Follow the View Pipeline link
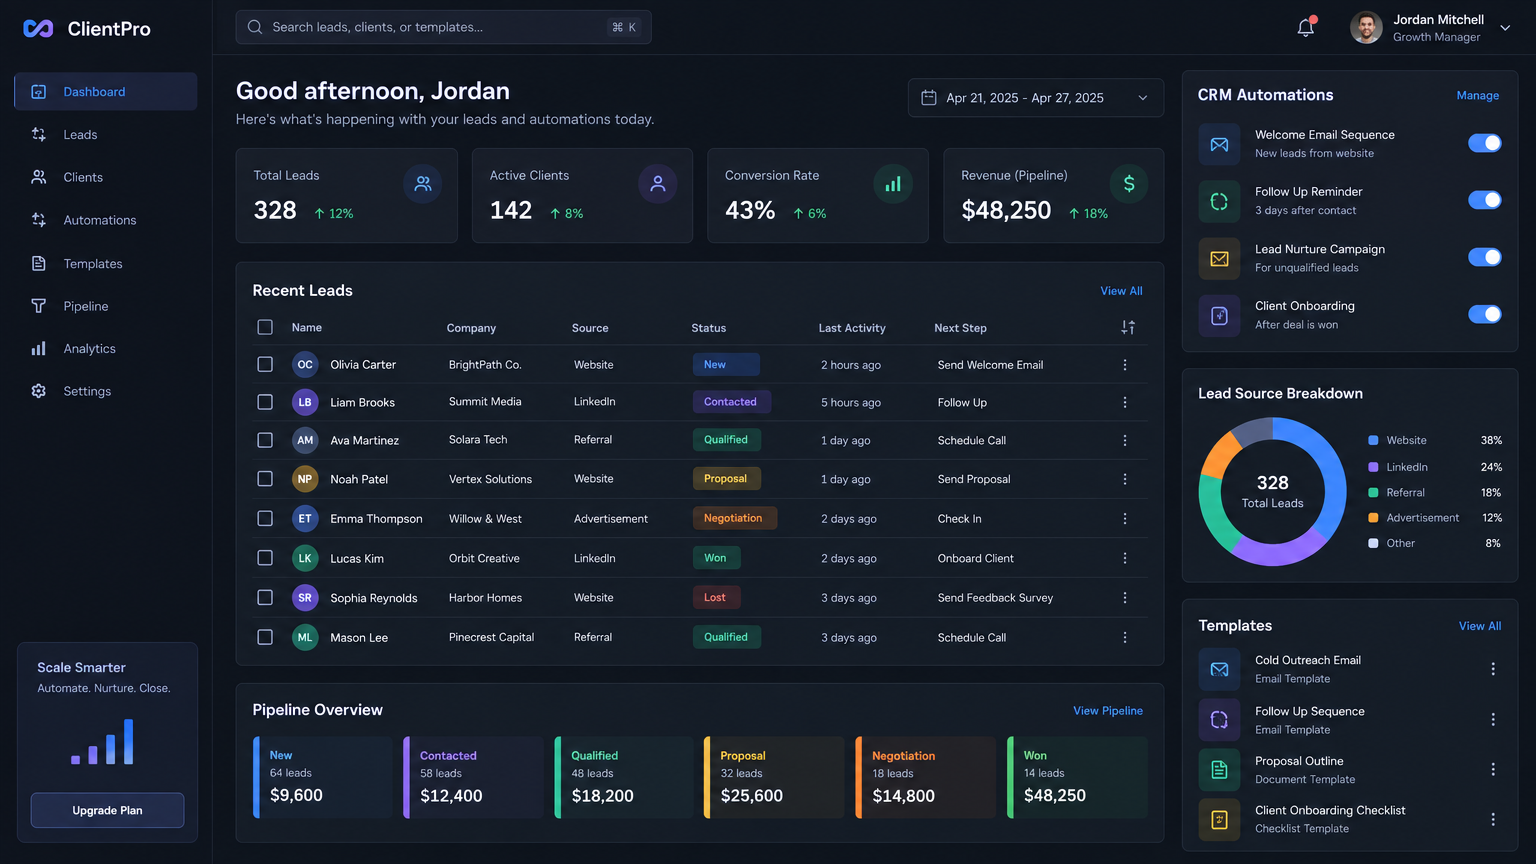Viewport: 1536px width, 864px height. tap(1108, 710)
